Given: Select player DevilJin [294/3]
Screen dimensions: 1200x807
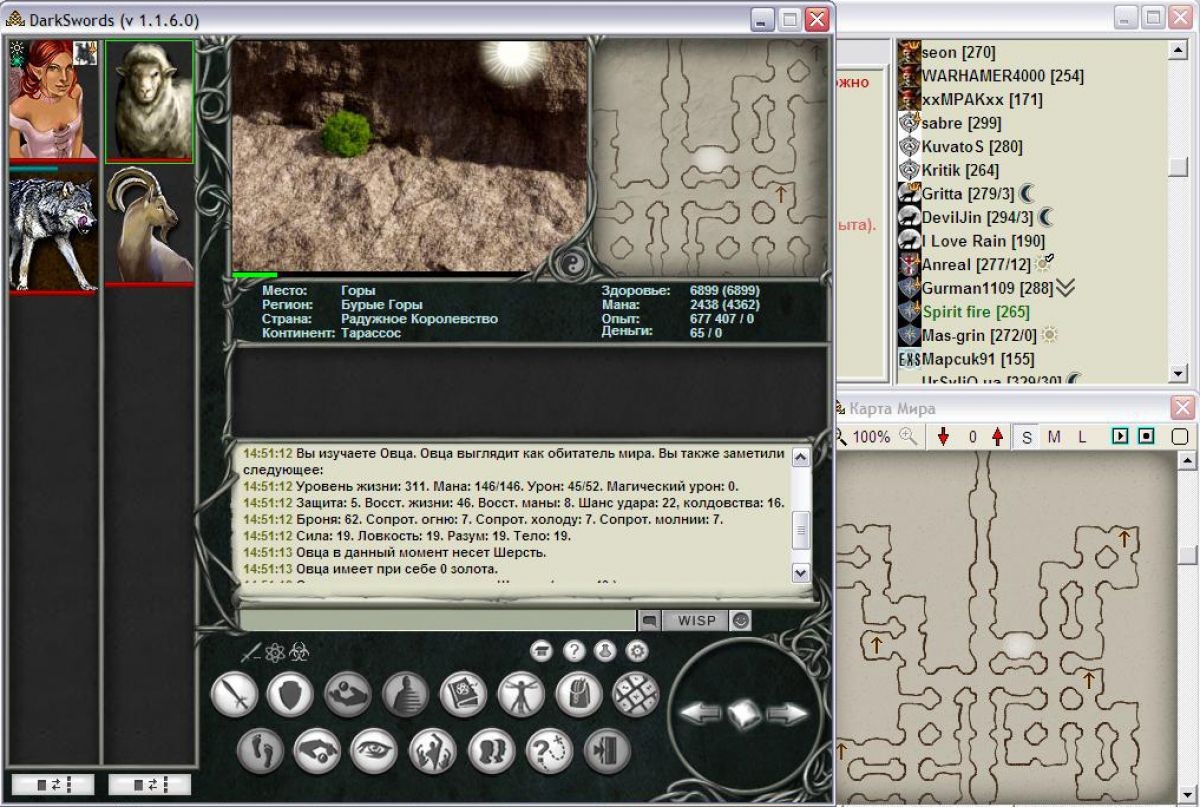Looking at the screenshot, I should [x=978, y=217].
